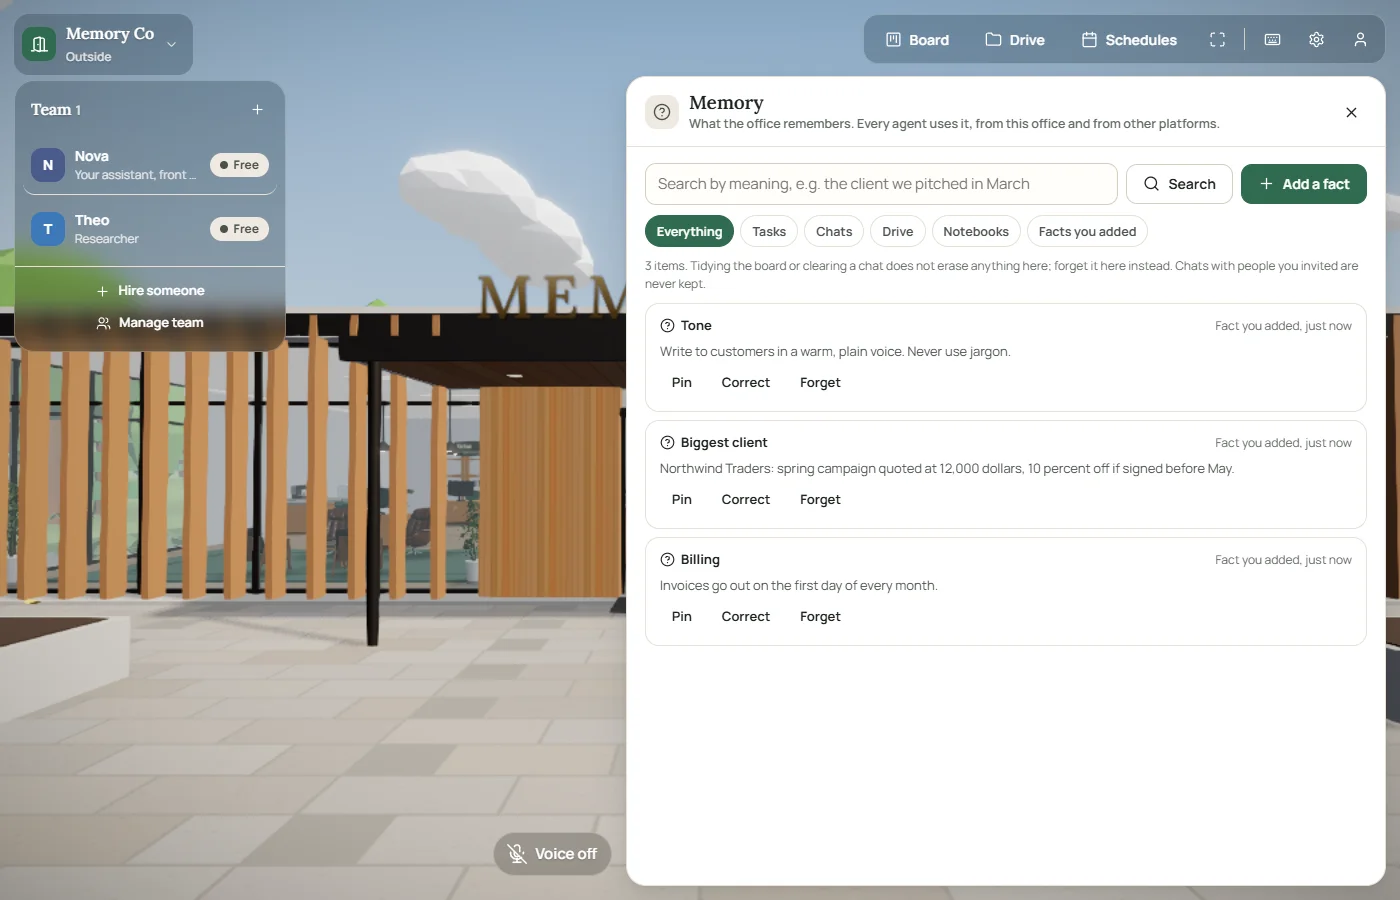Pin the Biggest client fact

(682, 500)
